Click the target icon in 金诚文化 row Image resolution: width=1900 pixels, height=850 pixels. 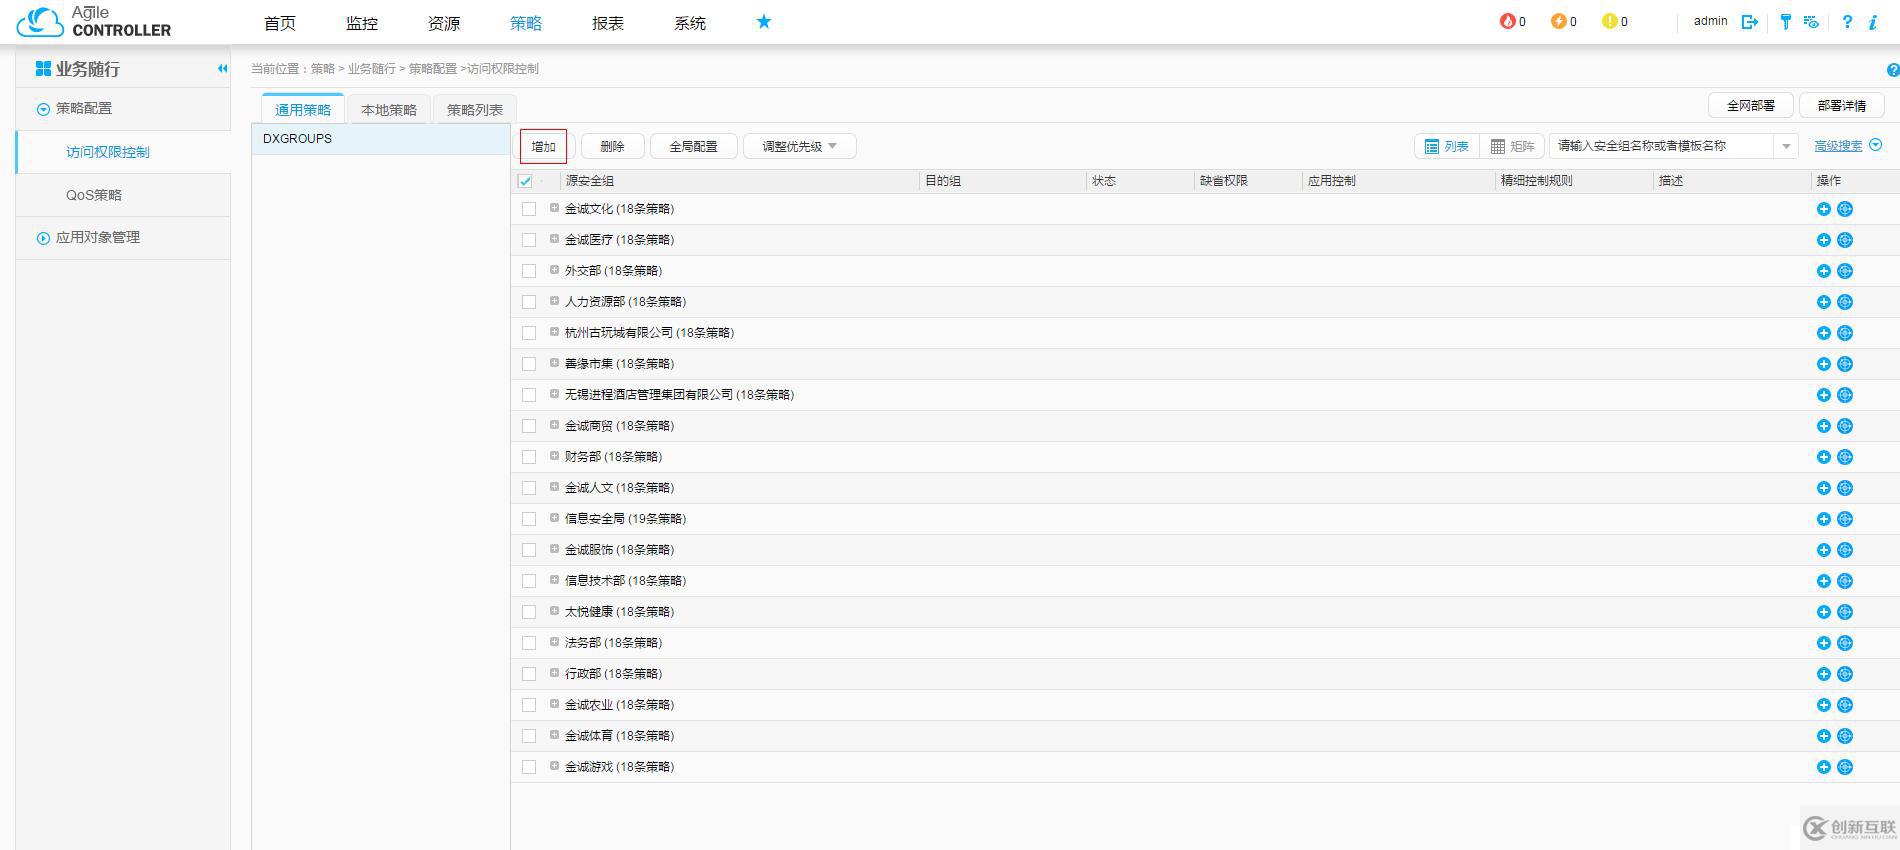pyautogui.click(x=1845, y=209)
